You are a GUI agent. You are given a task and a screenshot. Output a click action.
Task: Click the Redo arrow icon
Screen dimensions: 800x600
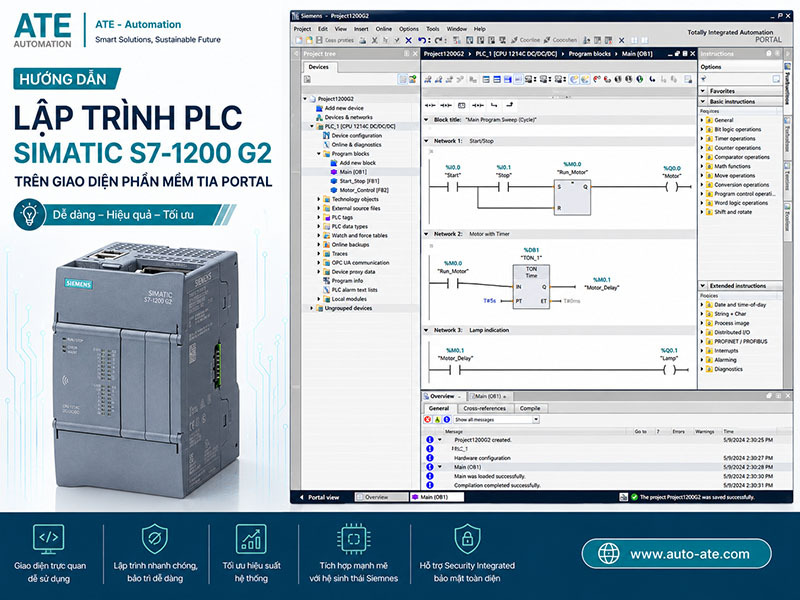(x=439, y=40)
